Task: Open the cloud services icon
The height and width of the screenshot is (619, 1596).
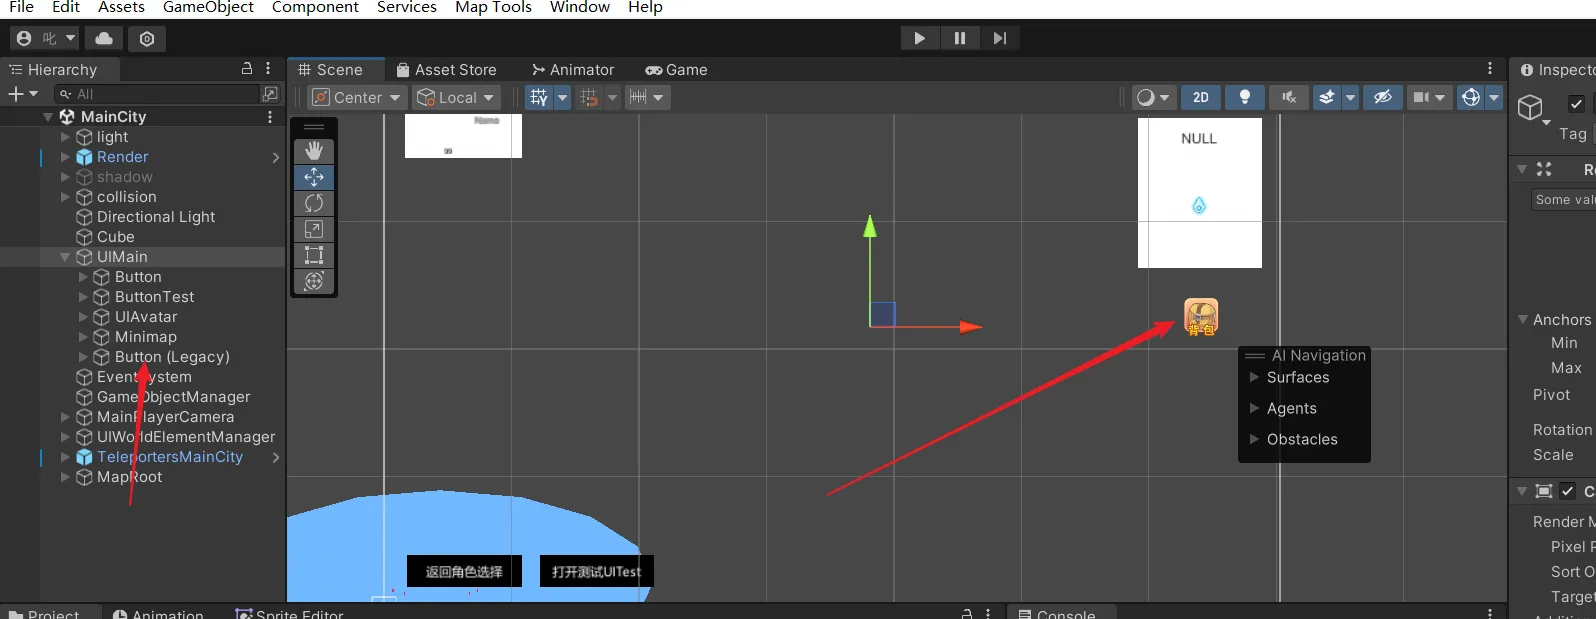Action: 104,38
